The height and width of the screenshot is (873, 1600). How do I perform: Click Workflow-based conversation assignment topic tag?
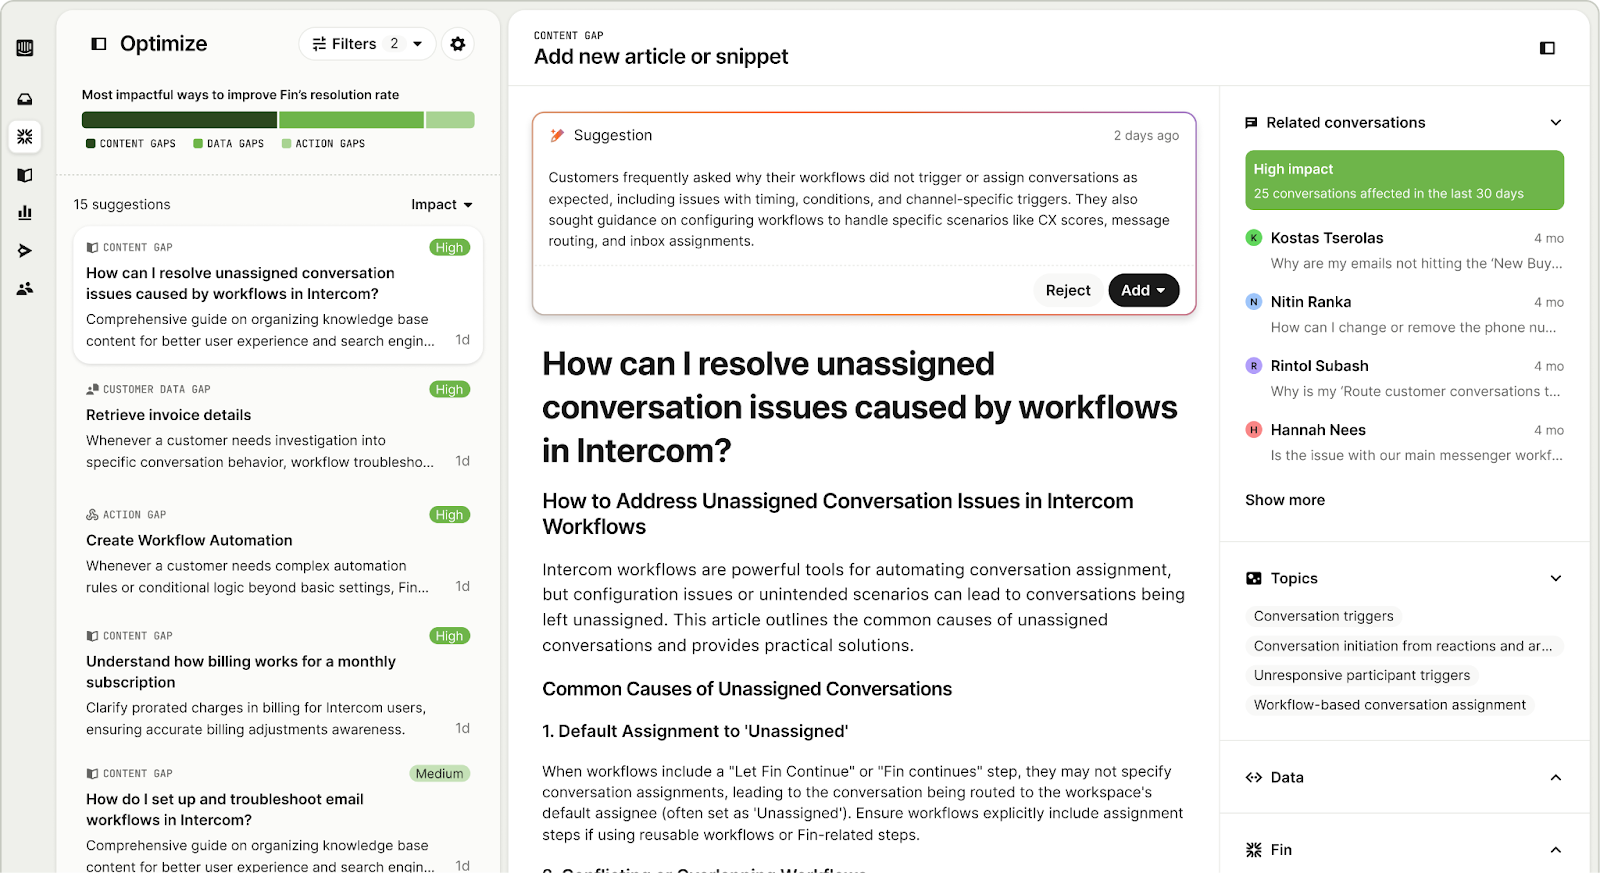[1390, 705]
